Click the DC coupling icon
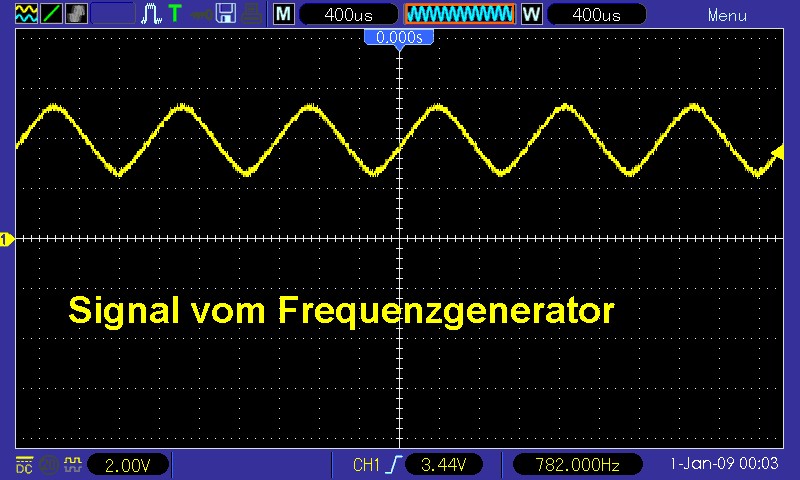This screenshot has width=800, height=480. click(x=24, y=465)
